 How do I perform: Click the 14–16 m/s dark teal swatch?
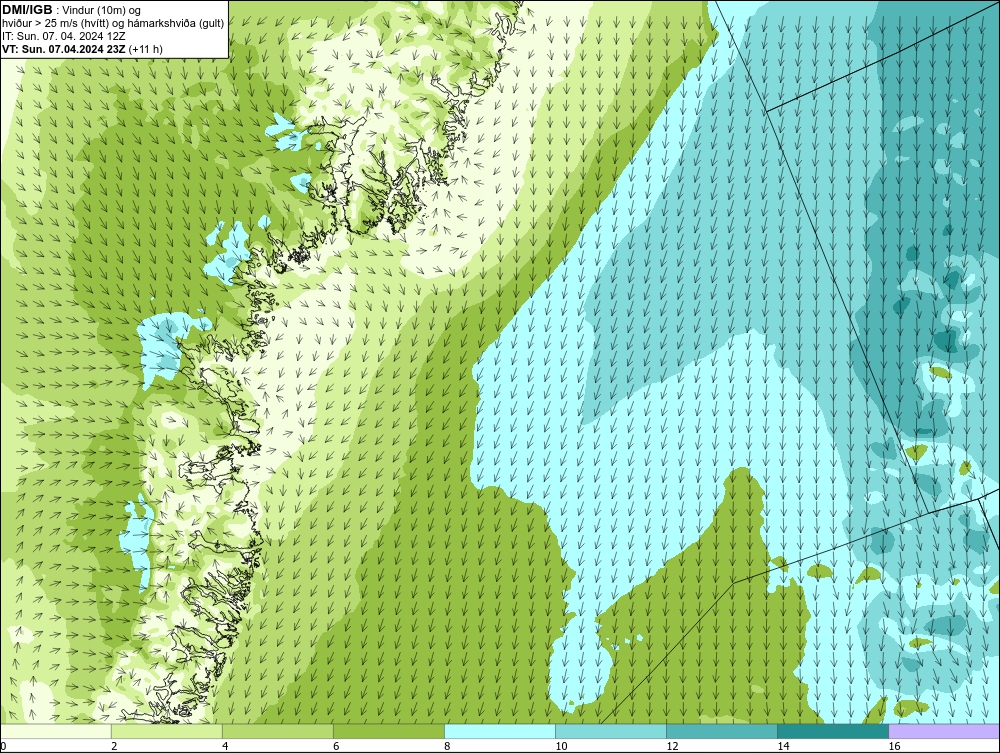coord(833,731)
